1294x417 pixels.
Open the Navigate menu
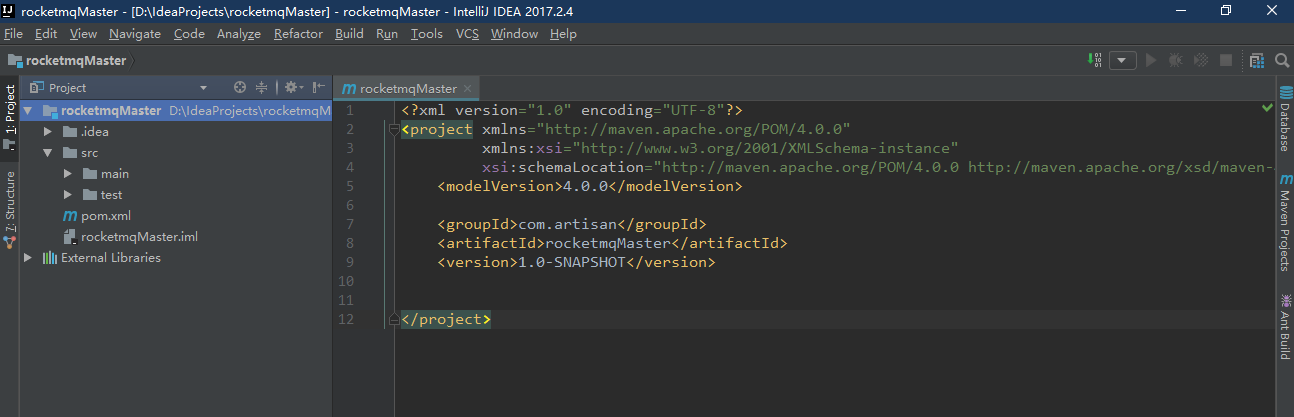pos(135,34)
